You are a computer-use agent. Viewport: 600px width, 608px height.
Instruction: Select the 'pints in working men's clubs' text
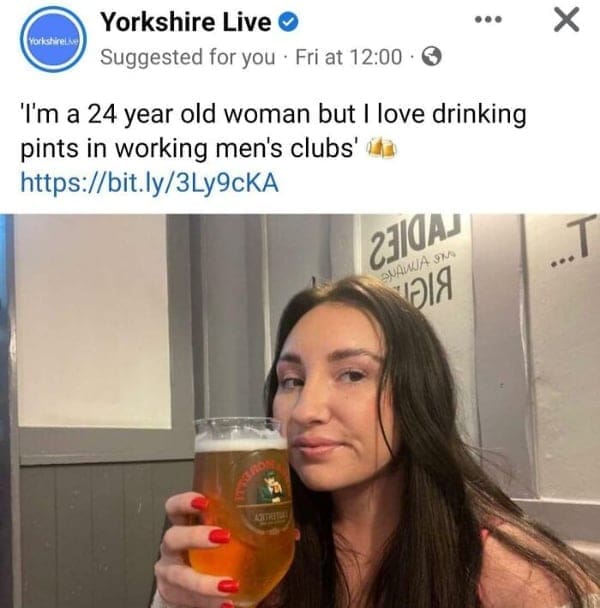pyautogui.click(x=187, y=149)
